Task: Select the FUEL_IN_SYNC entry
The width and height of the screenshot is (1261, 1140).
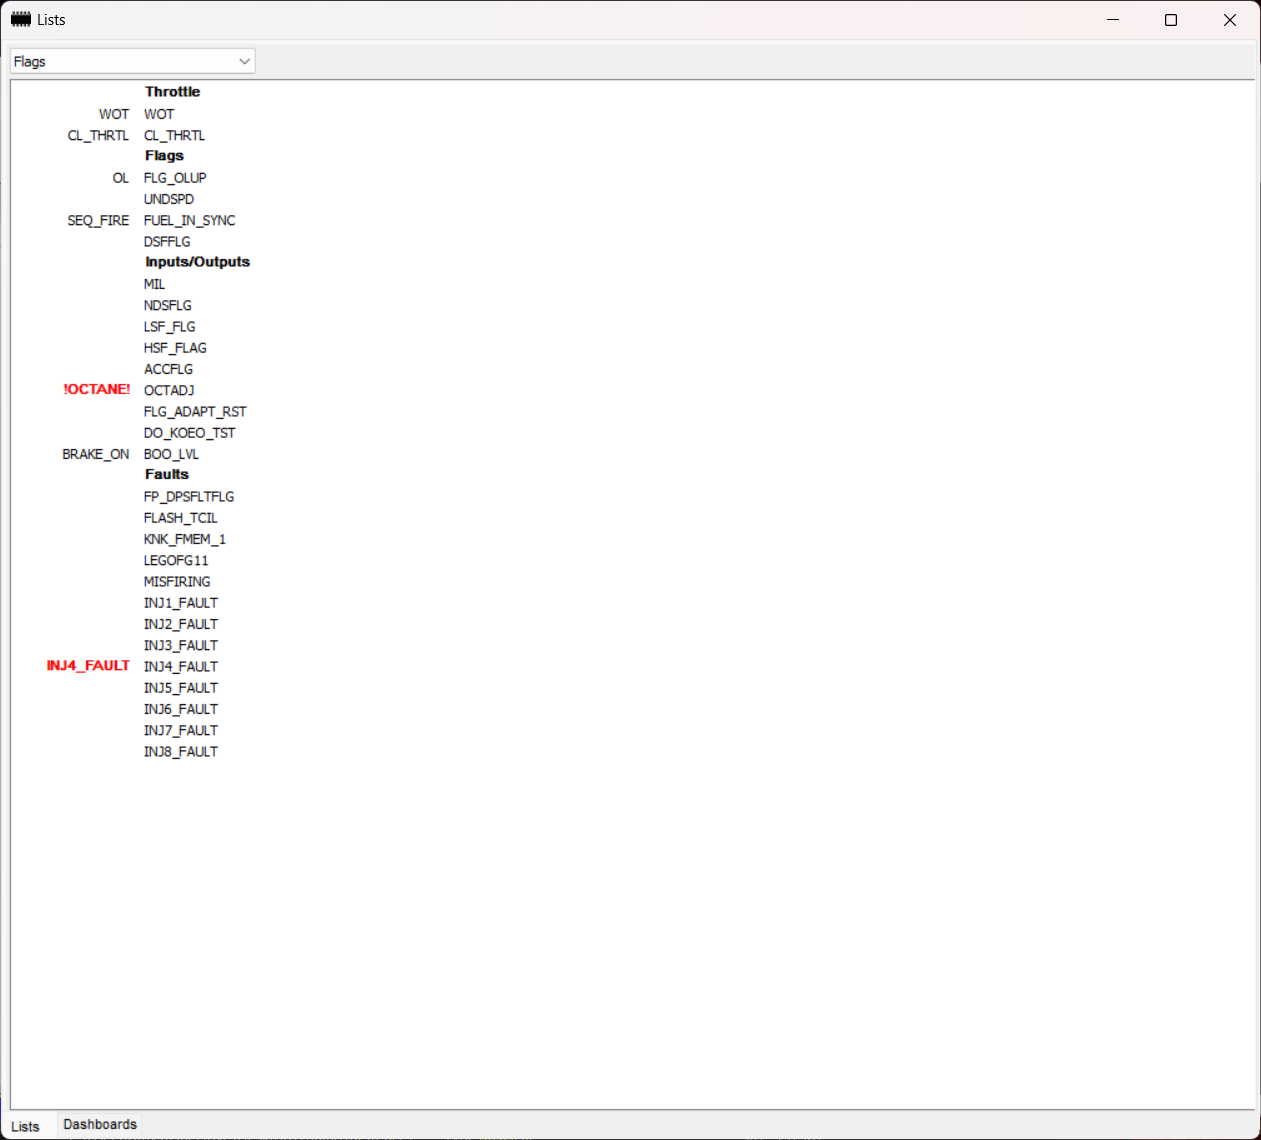Action: [189, 220]
